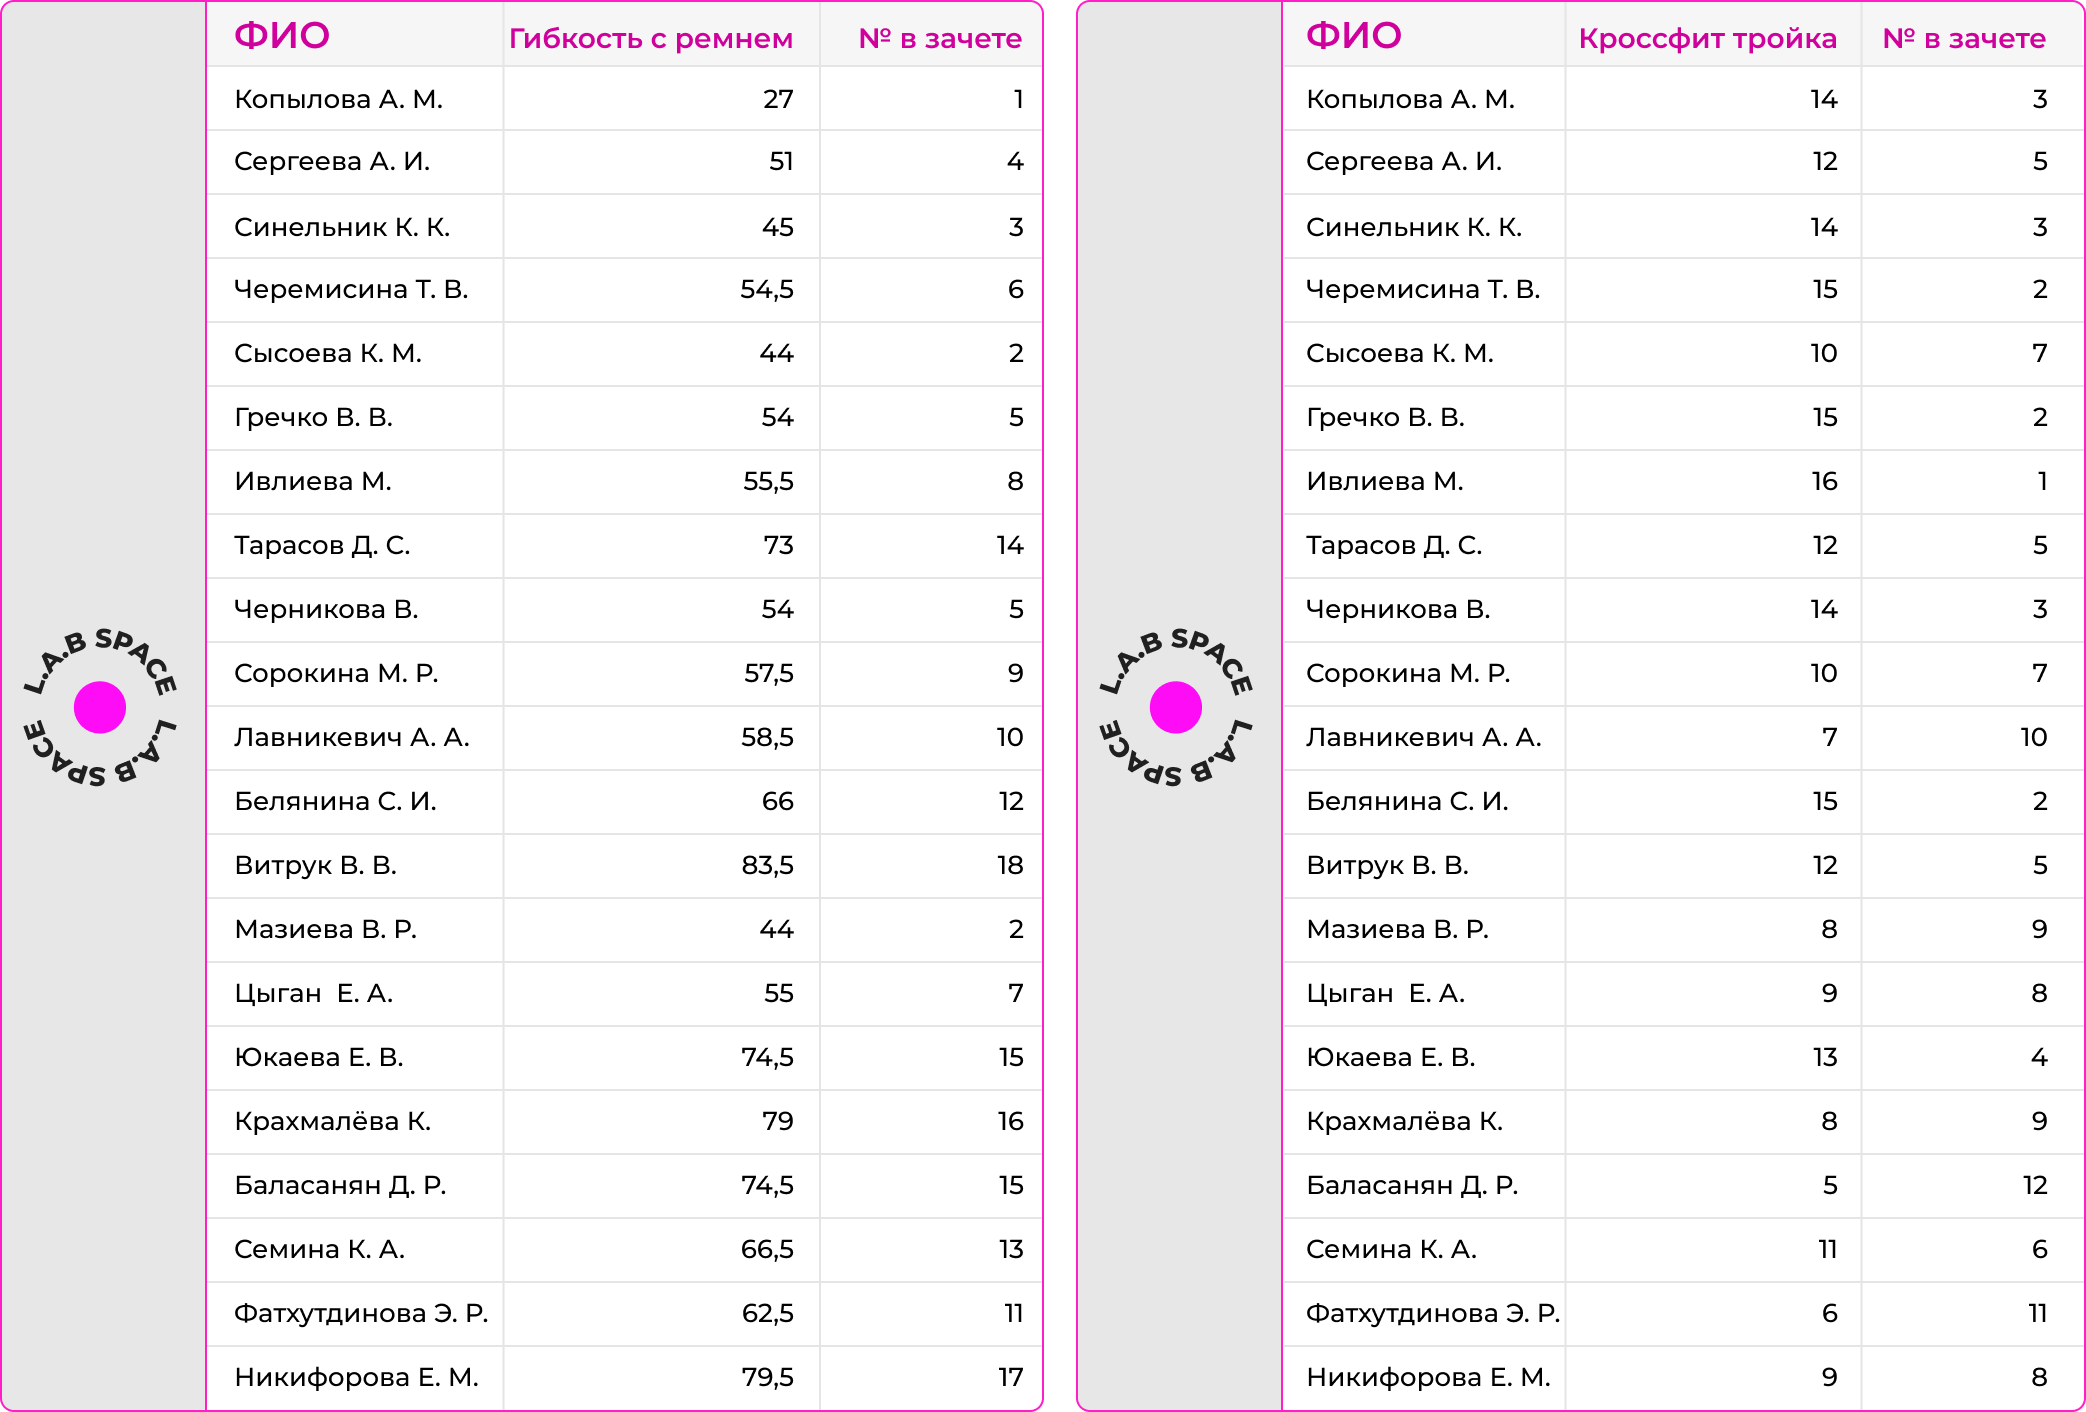This screenshot has height=1412, width=2086.
Task: Select last ФИО cell in the left table
Action: pyautogui.click(x=354, y=1378)
